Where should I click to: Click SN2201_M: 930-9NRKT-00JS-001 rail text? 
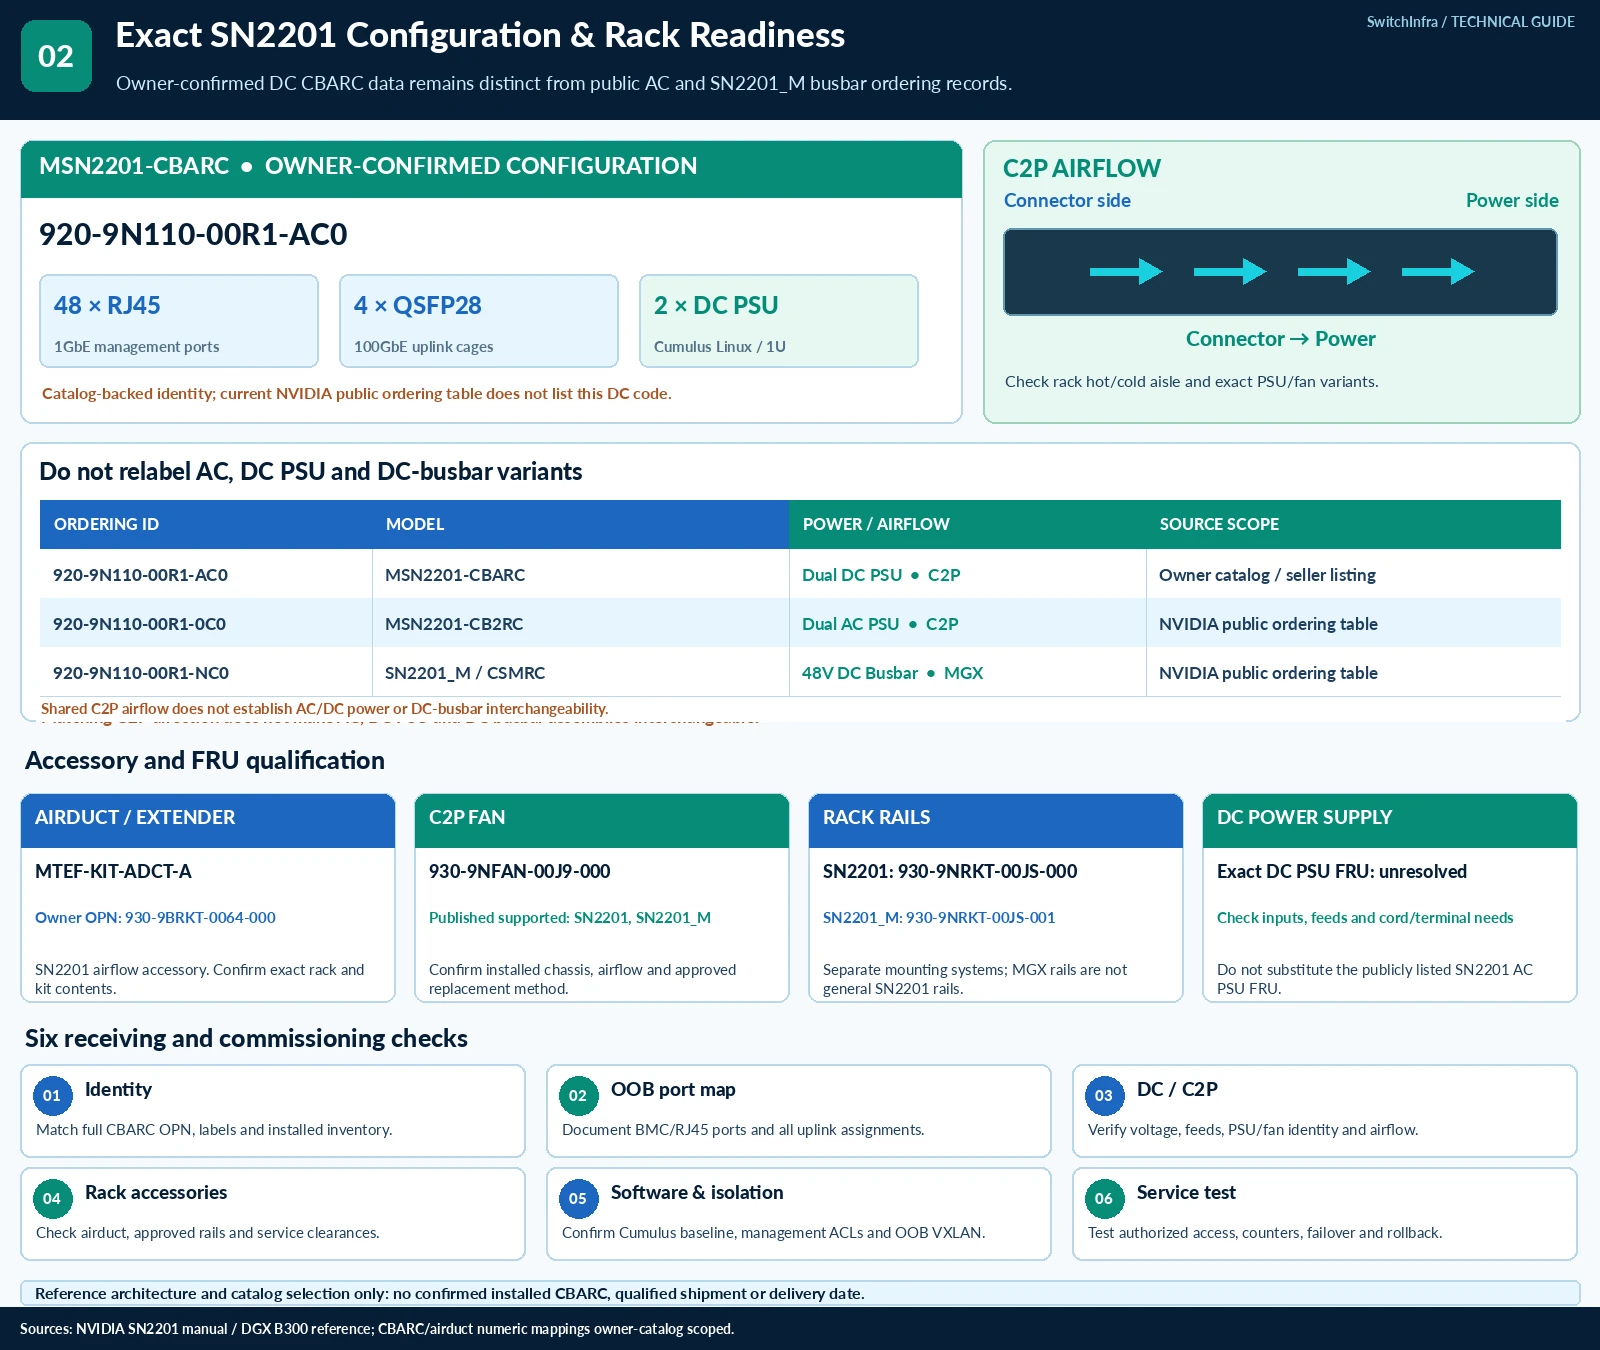pyautogui.click(x=939, y=918)
